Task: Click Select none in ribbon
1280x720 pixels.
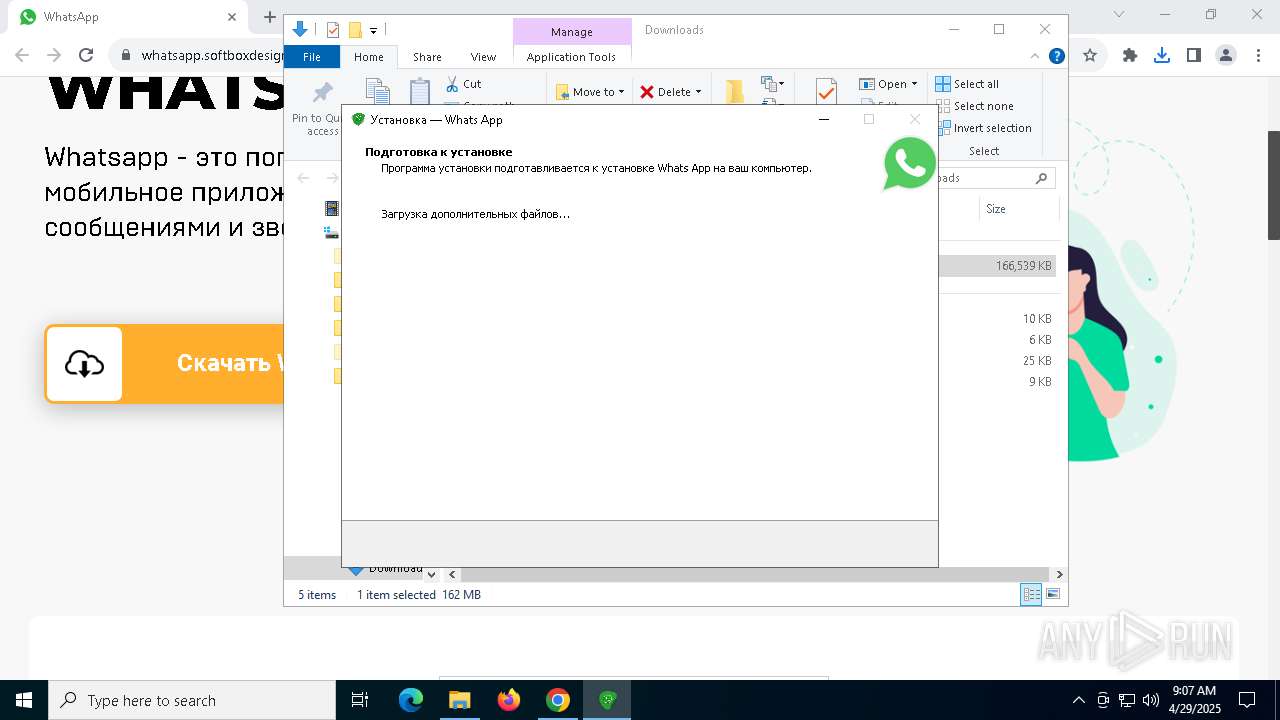Action: pyautogui.click(x=973, y=106)
